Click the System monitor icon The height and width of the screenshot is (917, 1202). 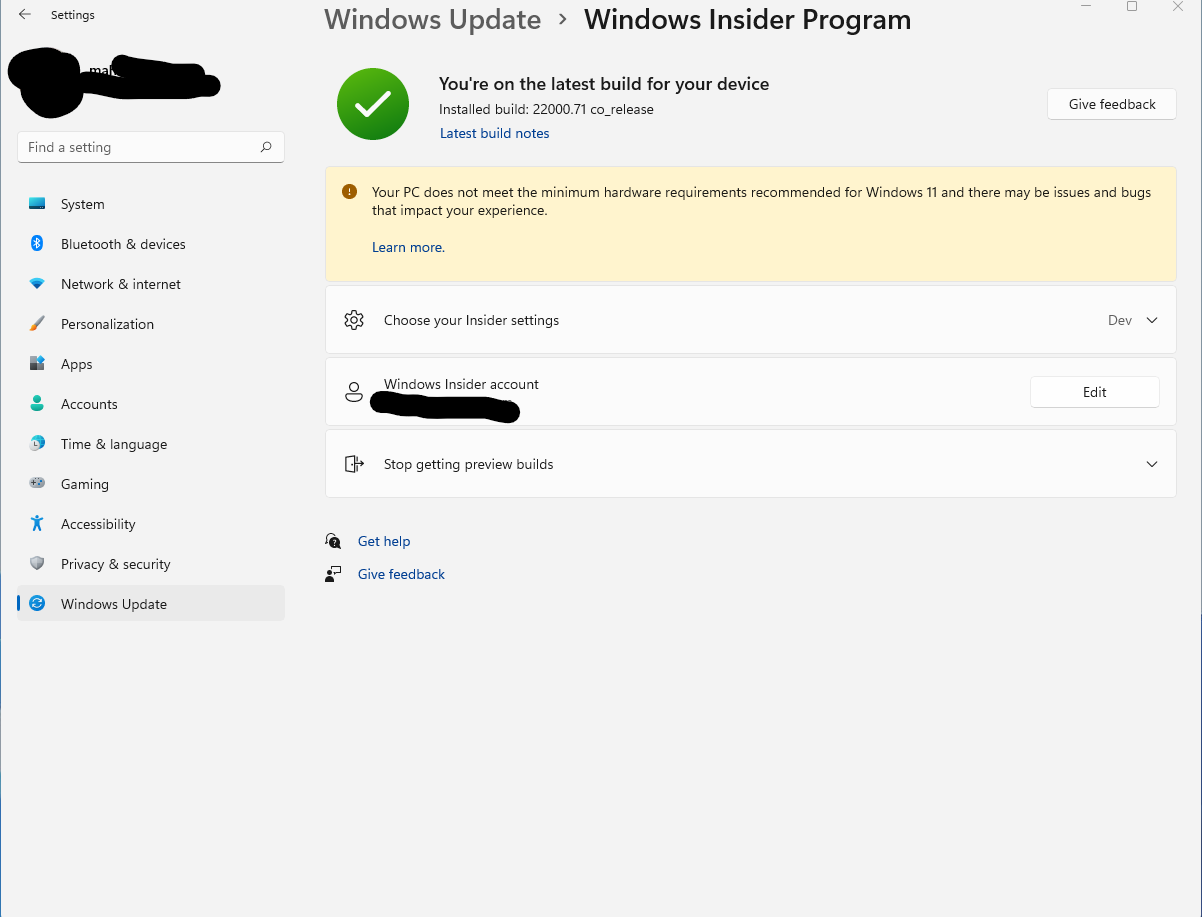click(37, 204)
